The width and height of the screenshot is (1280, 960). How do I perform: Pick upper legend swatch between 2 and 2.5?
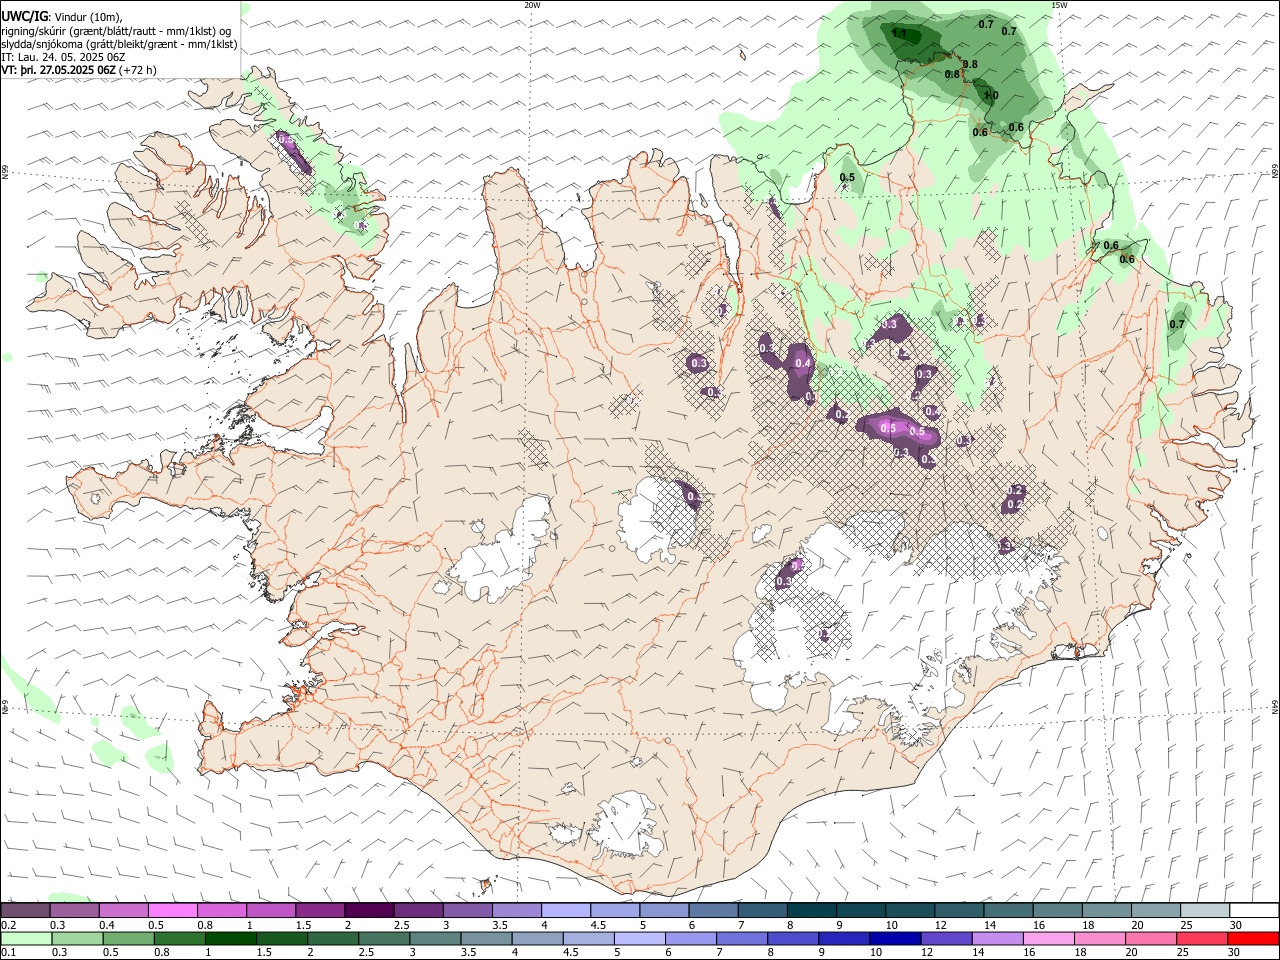368,911
